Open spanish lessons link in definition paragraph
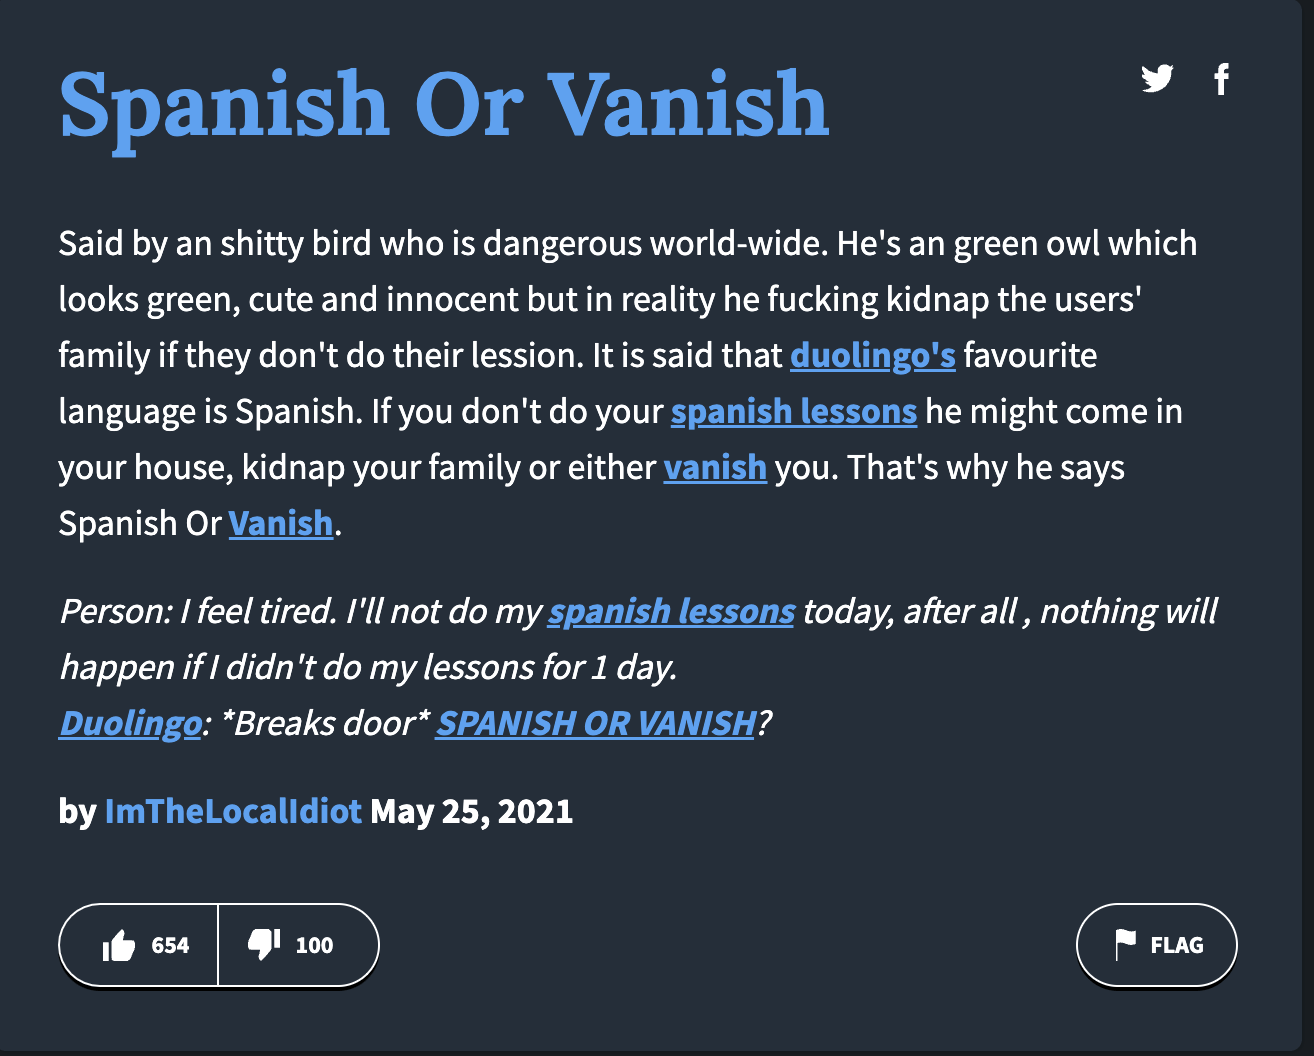1314x1056 pixels. pyautogui.click(x=793, y=411)
